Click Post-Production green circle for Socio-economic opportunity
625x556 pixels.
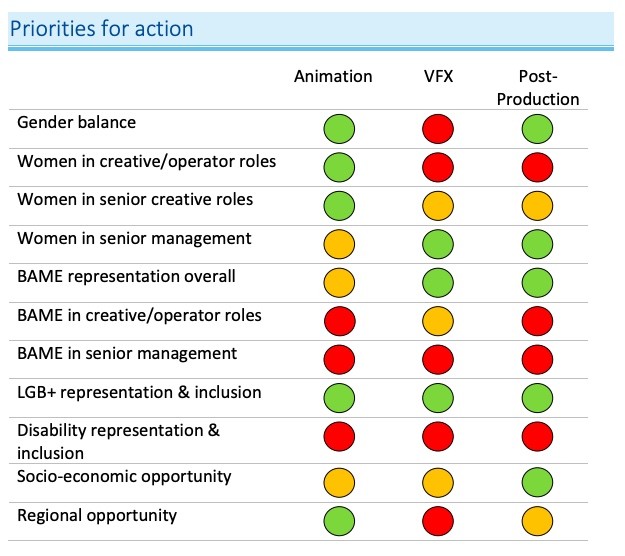tap(537, 483)
